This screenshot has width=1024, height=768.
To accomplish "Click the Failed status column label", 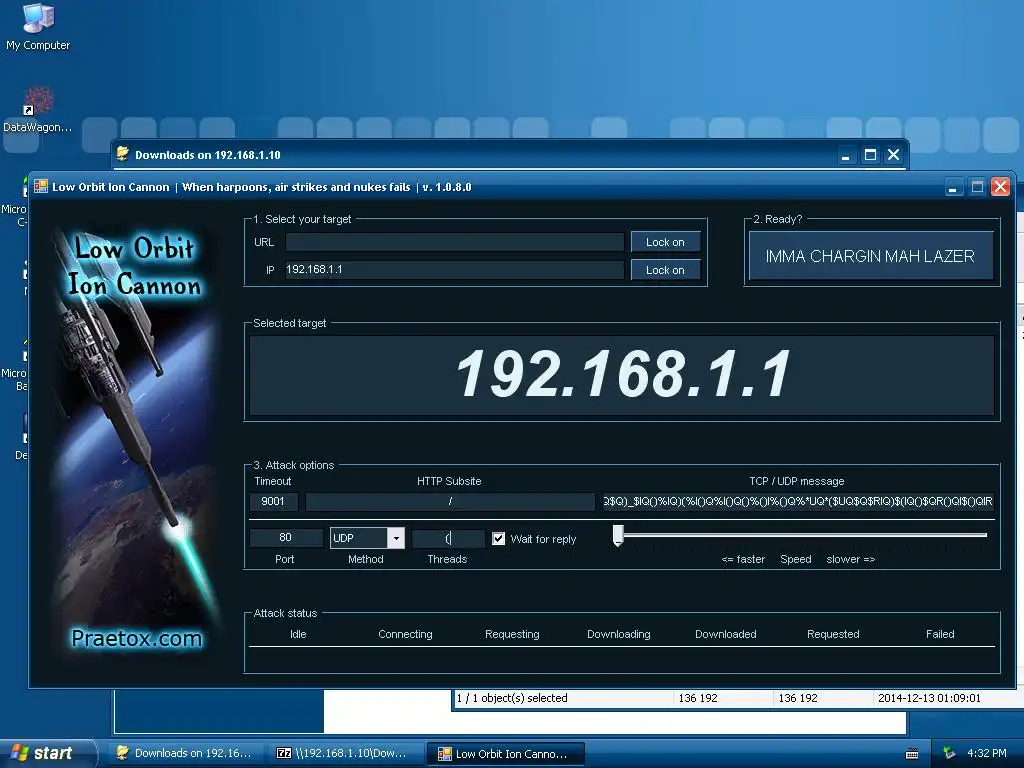I will [940, 634].
